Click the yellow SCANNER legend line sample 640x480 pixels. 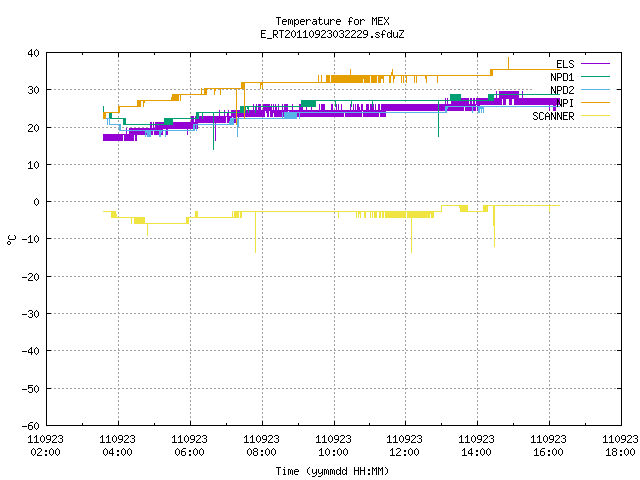click(x=595, y=116)
